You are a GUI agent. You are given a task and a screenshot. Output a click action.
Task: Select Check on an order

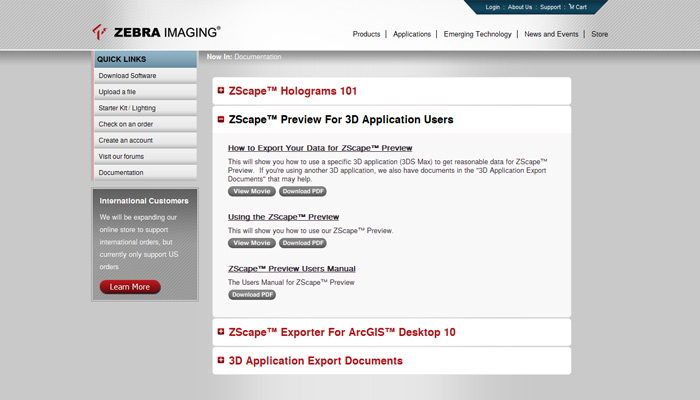(x=145, y=124)
